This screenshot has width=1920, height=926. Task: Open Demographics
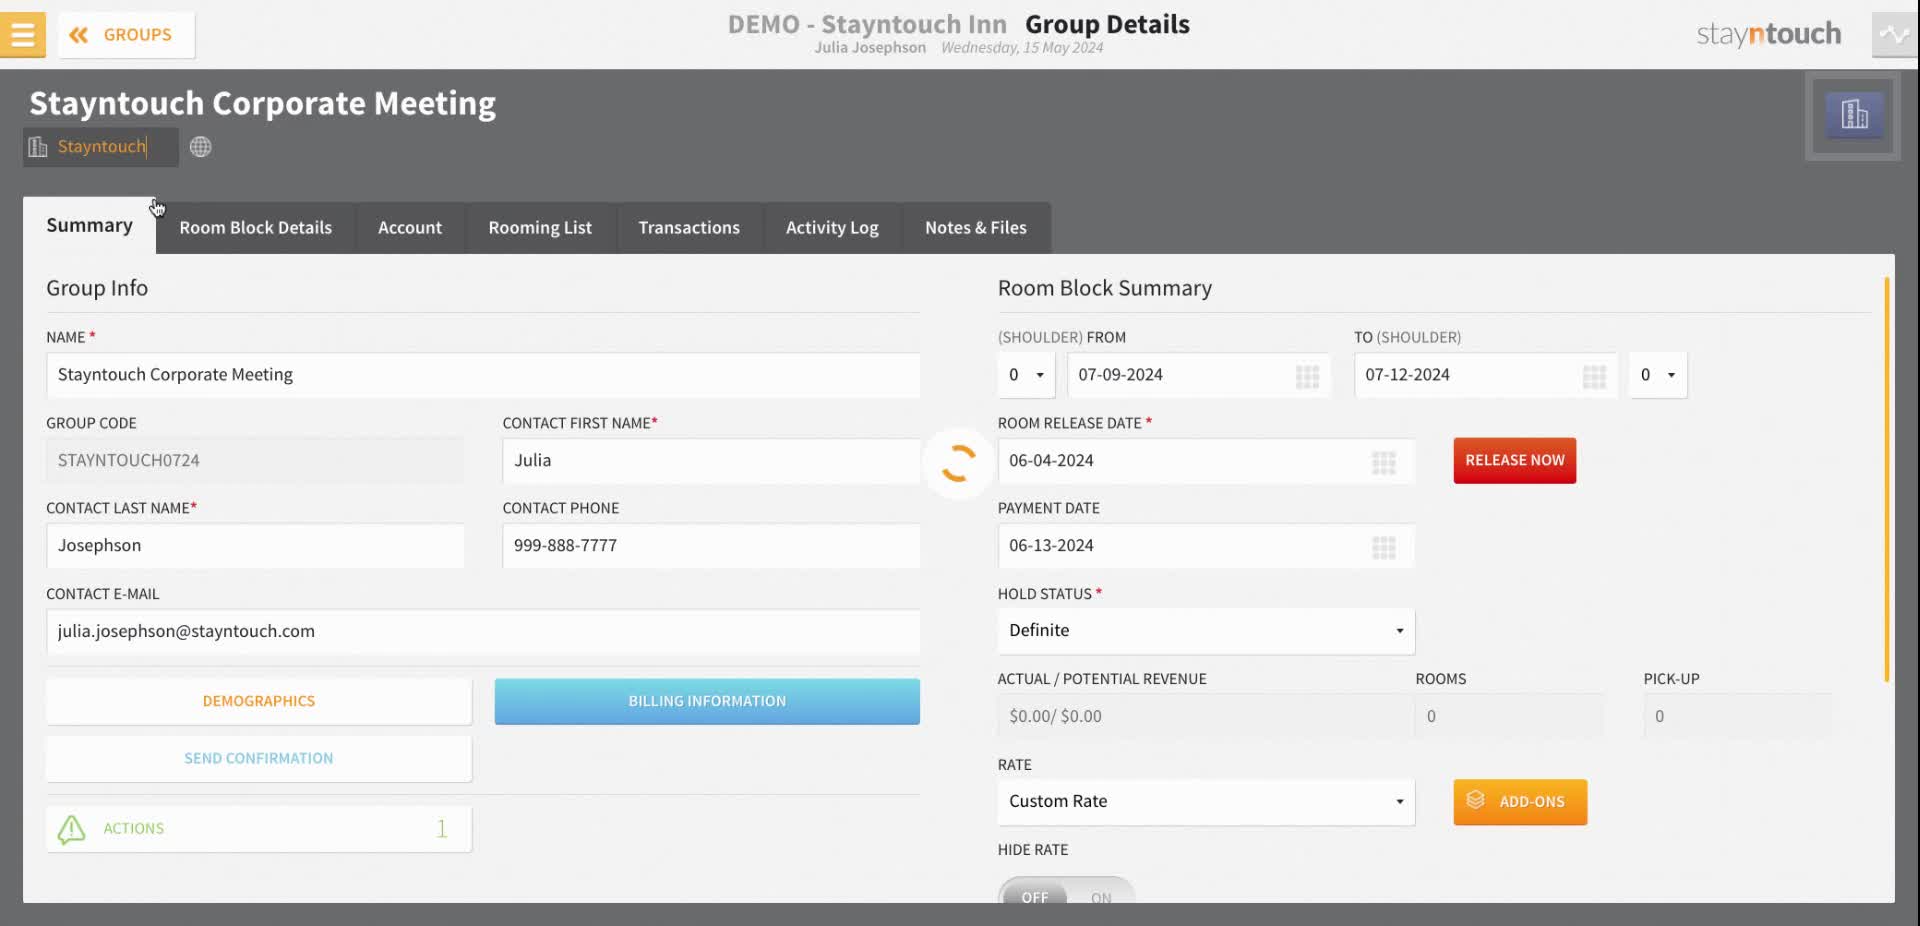[259, 702]
